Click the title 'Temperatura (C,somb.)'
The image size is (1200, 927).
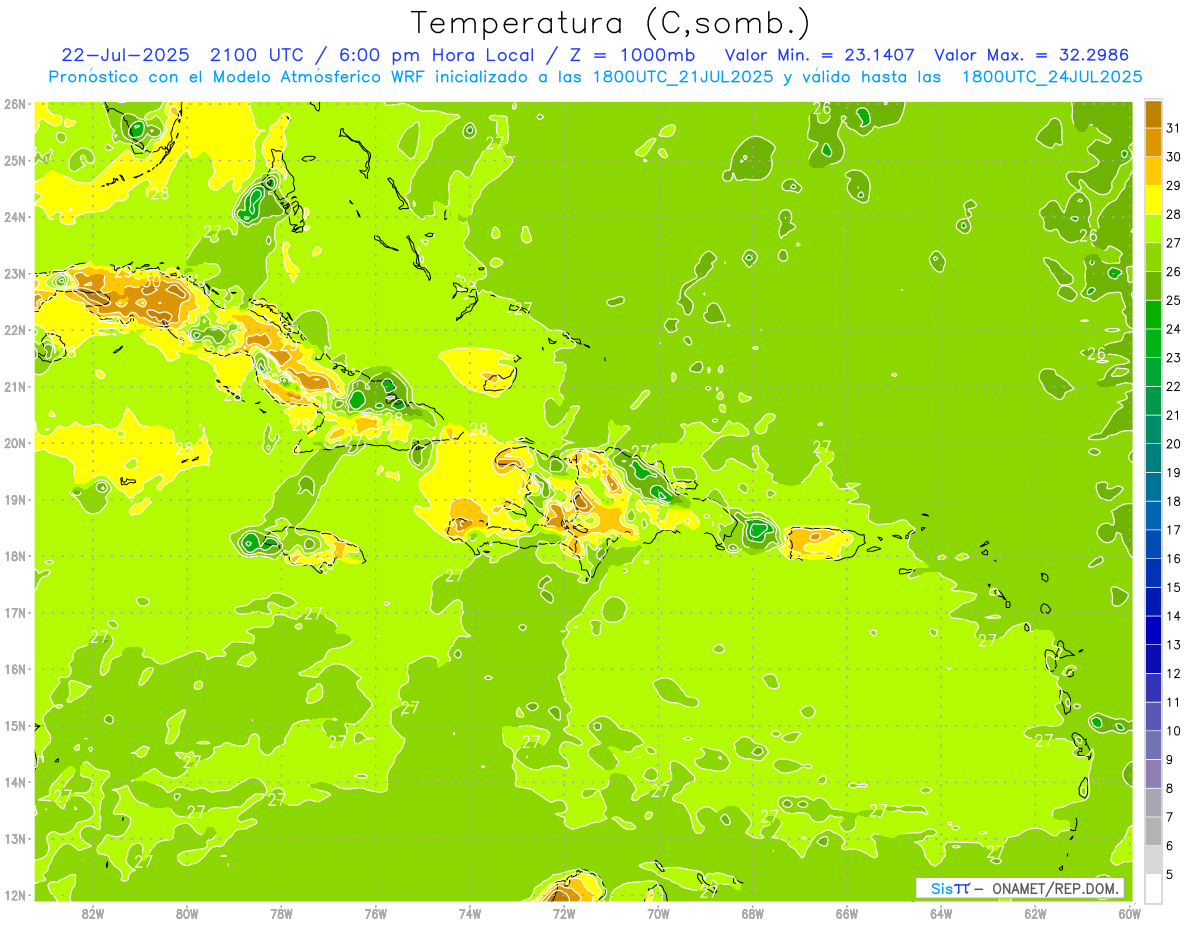tap(611, 23)
